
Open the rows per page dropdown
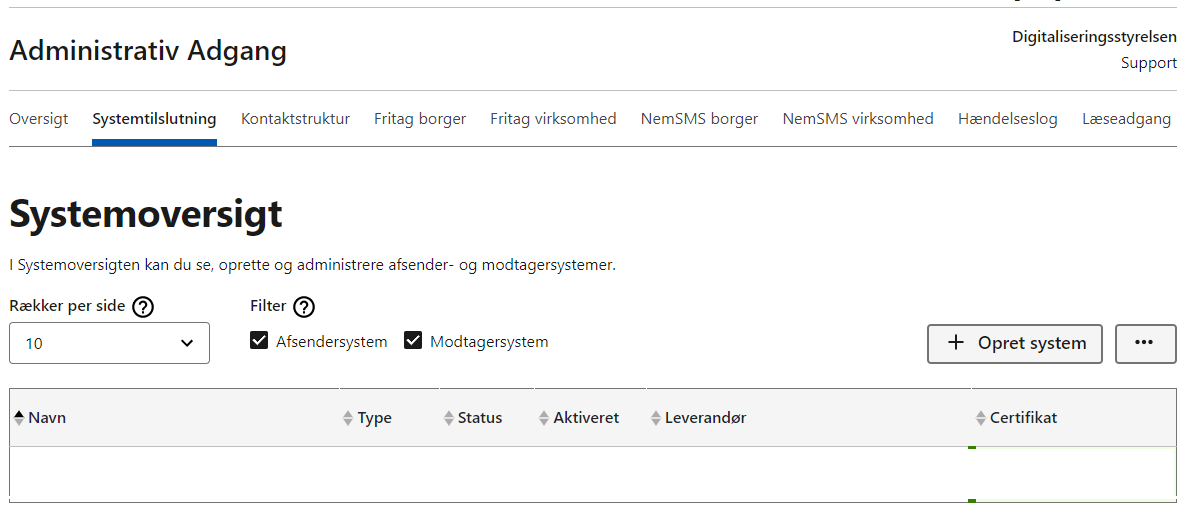click(x=110, y=343)
